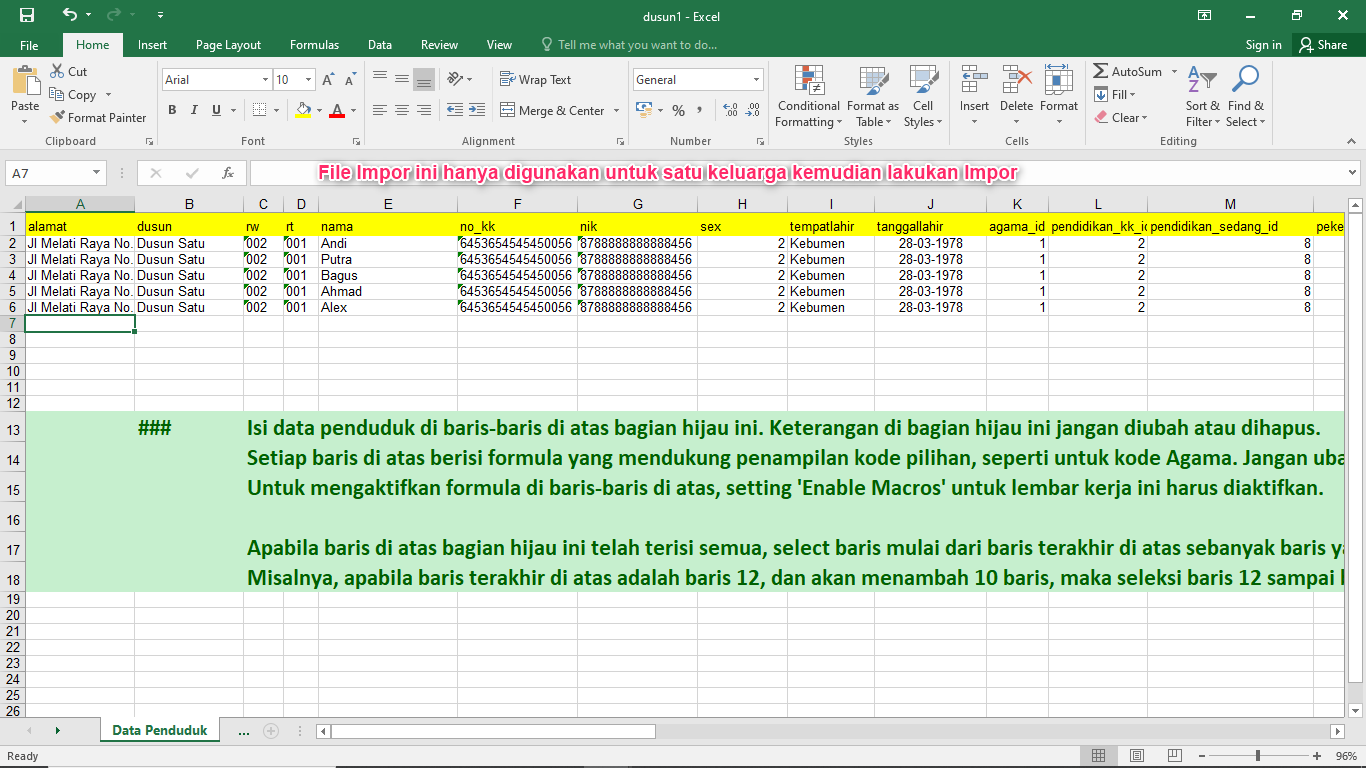Toggle Align Left

tap(380, 111)
